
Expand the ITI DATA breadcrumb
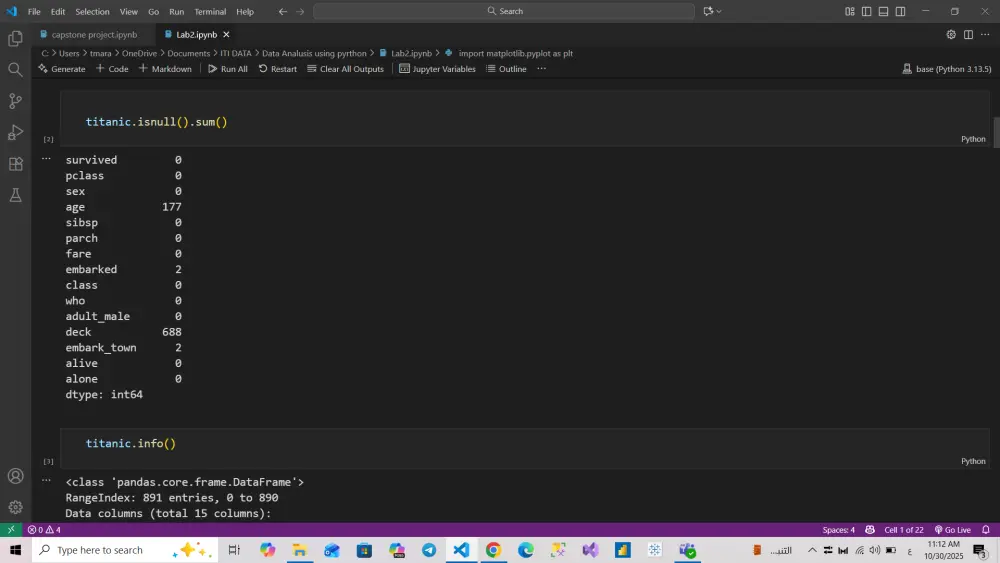coord(236,54)
